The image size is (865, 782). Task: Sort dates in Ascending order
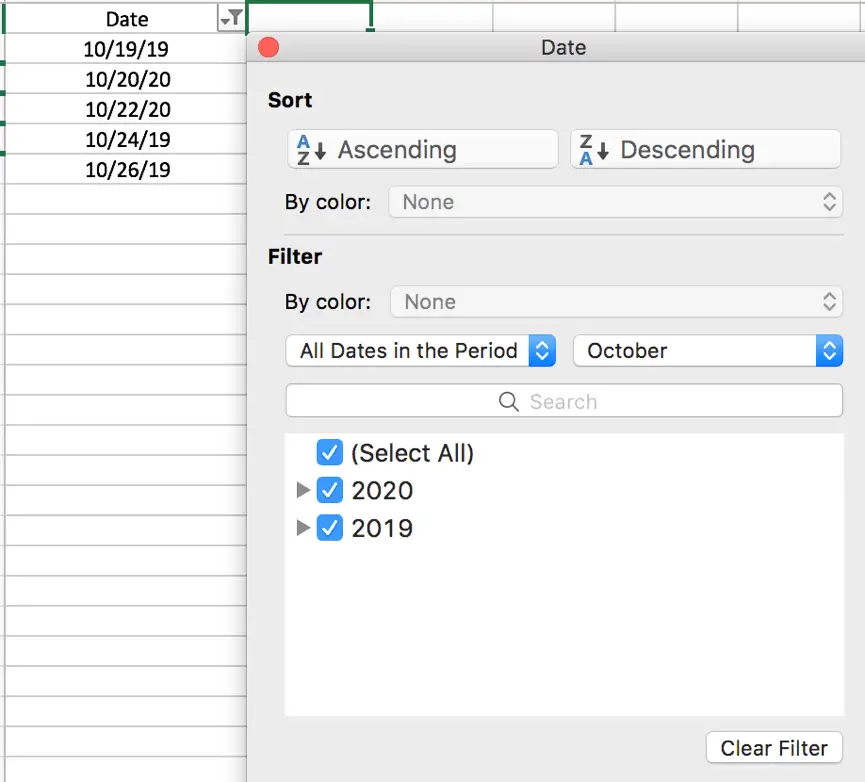422,150
